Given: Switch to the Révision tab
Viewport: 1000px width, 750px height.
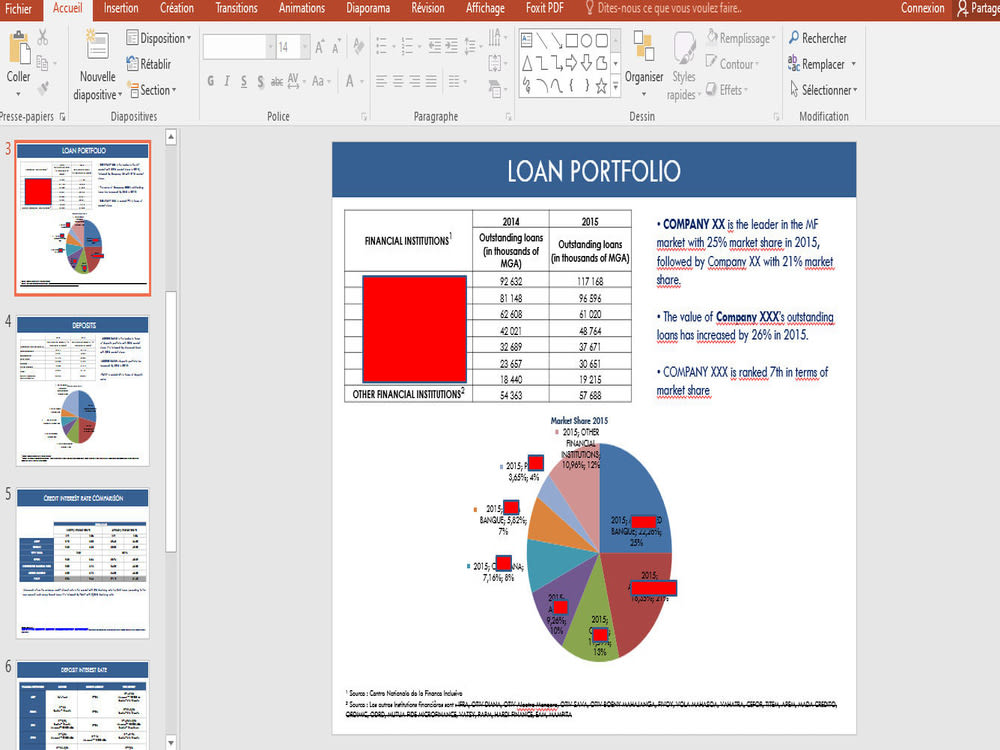Looking at the screenshot, I should click(428, 8).
